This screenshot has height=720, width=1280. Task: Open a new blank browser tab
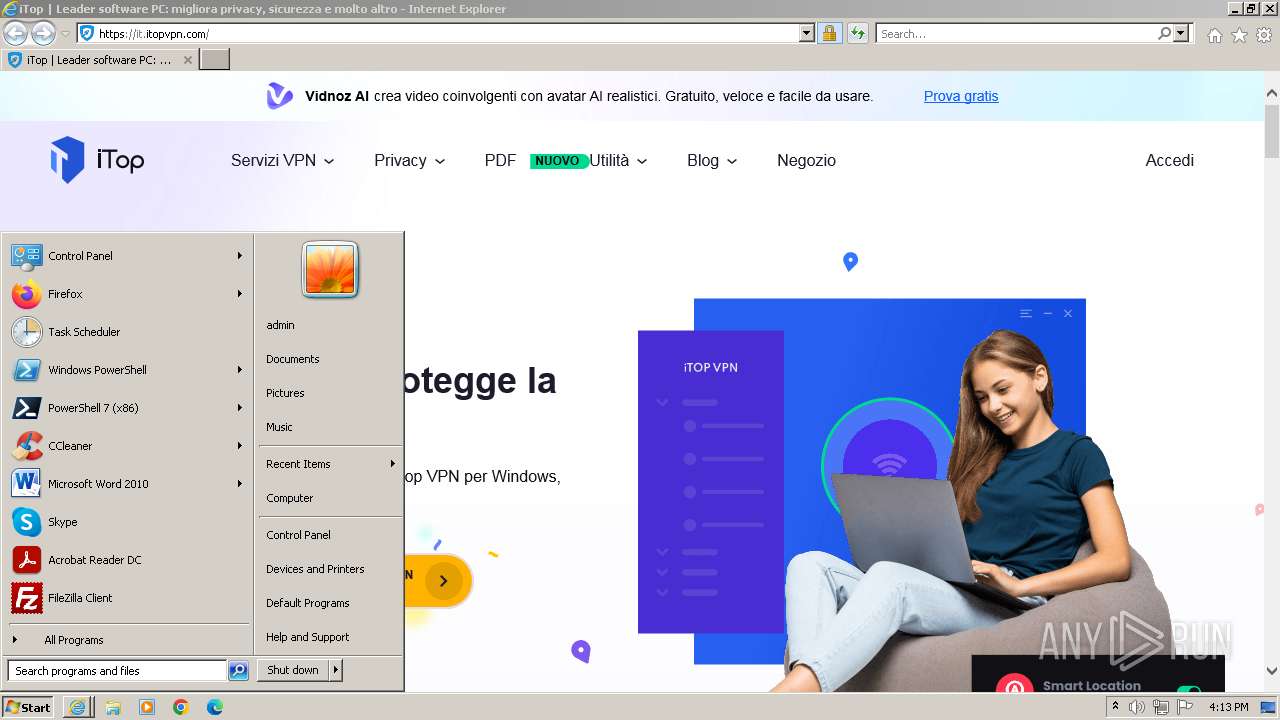point(215,60)
